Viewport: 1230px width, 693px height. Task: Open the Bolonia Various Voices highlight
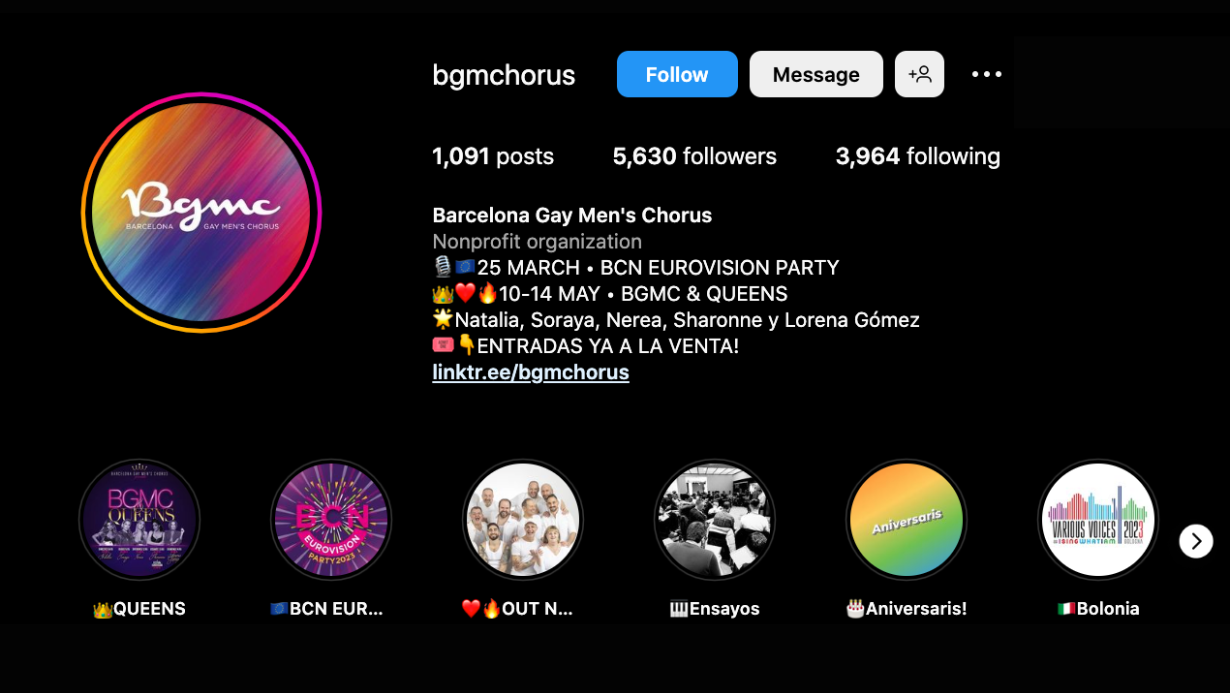(x=1098, y=520)
